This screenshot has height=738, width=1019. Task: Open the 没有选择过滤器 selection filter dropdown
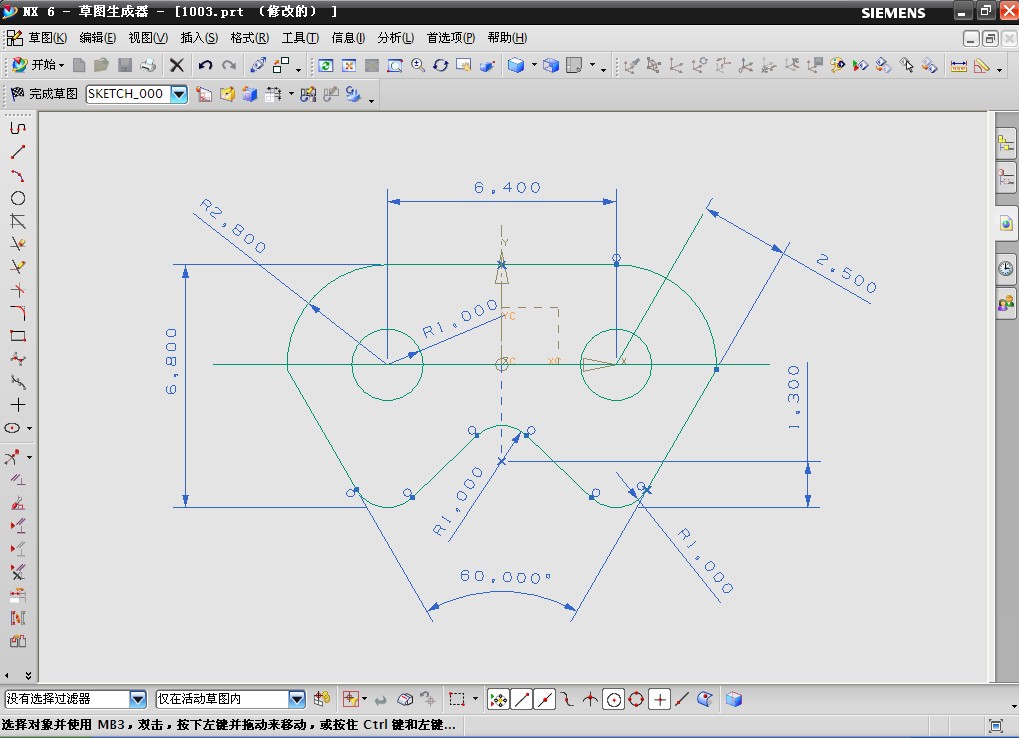click(138, 699)
